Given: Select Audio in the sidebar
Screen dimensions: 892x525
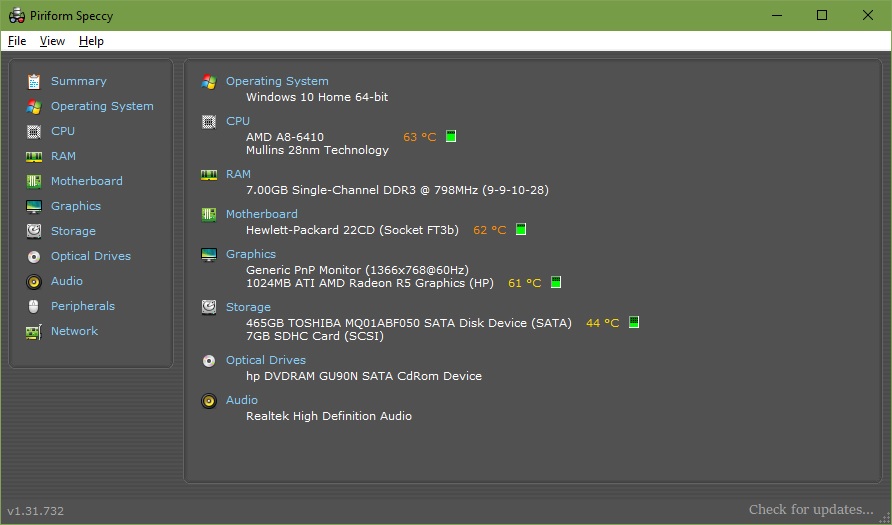Looking at the screenshot, I should coord(67,282).
